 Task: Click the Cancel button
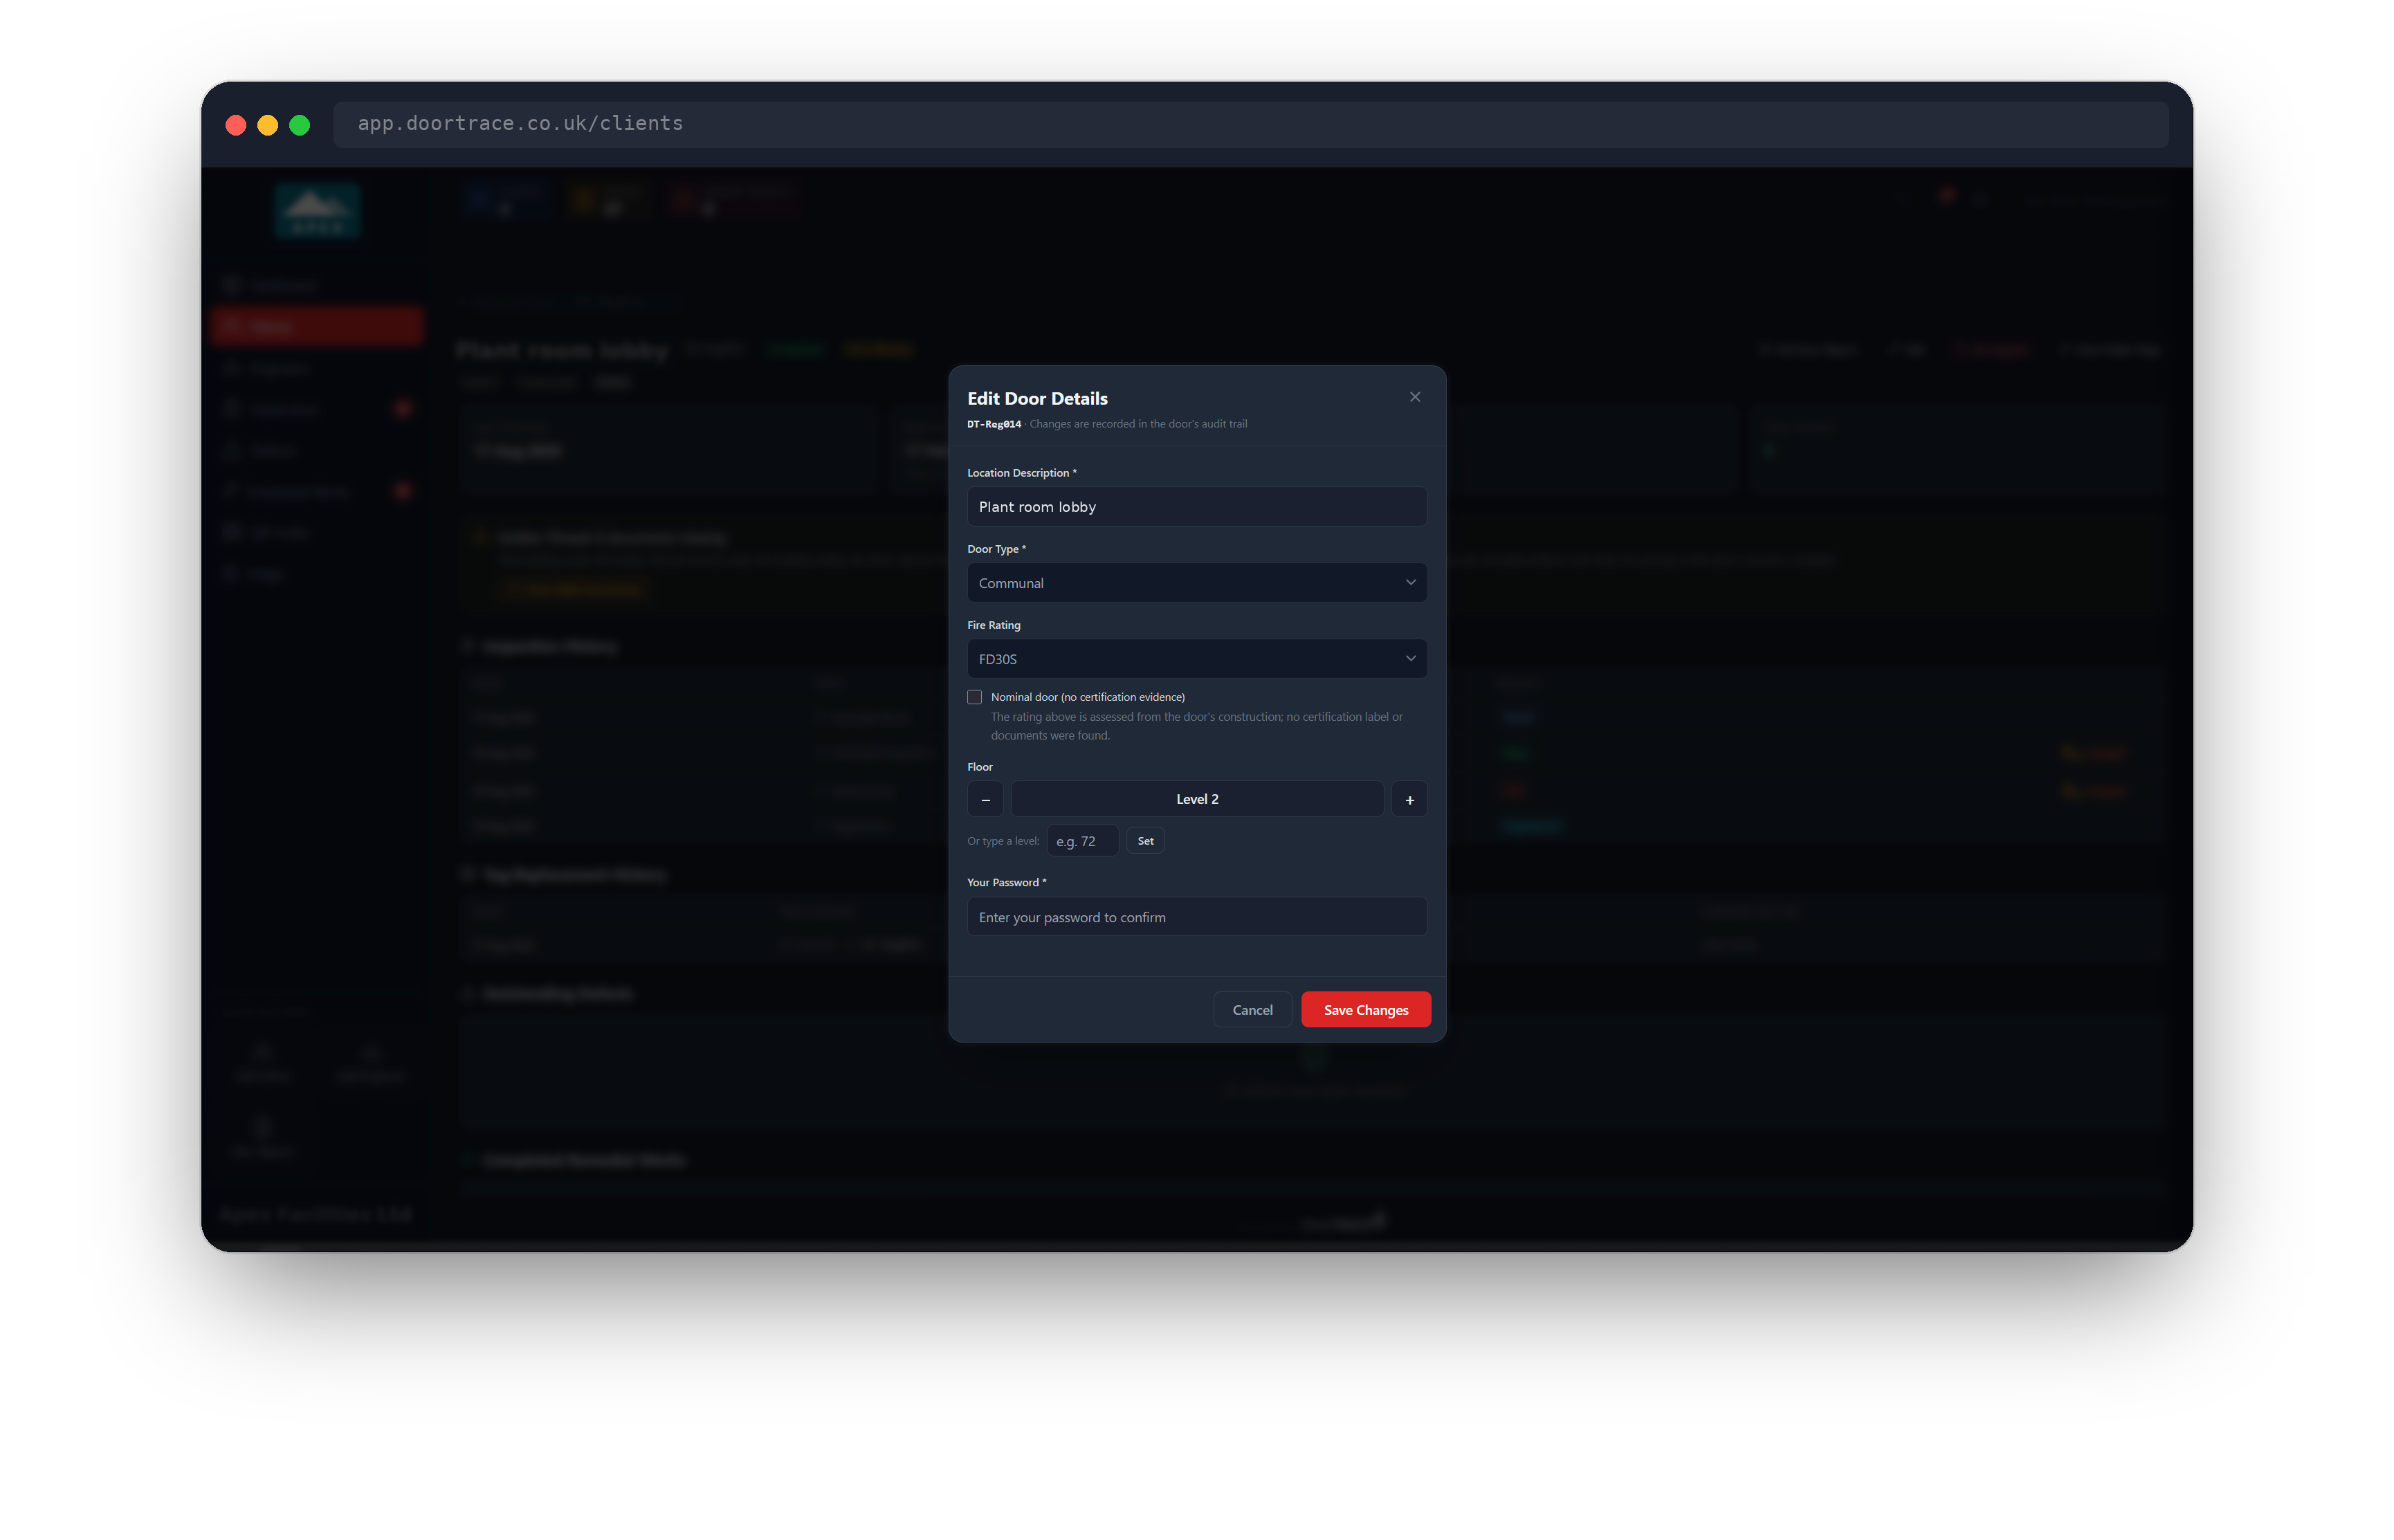point(1252,1010)
